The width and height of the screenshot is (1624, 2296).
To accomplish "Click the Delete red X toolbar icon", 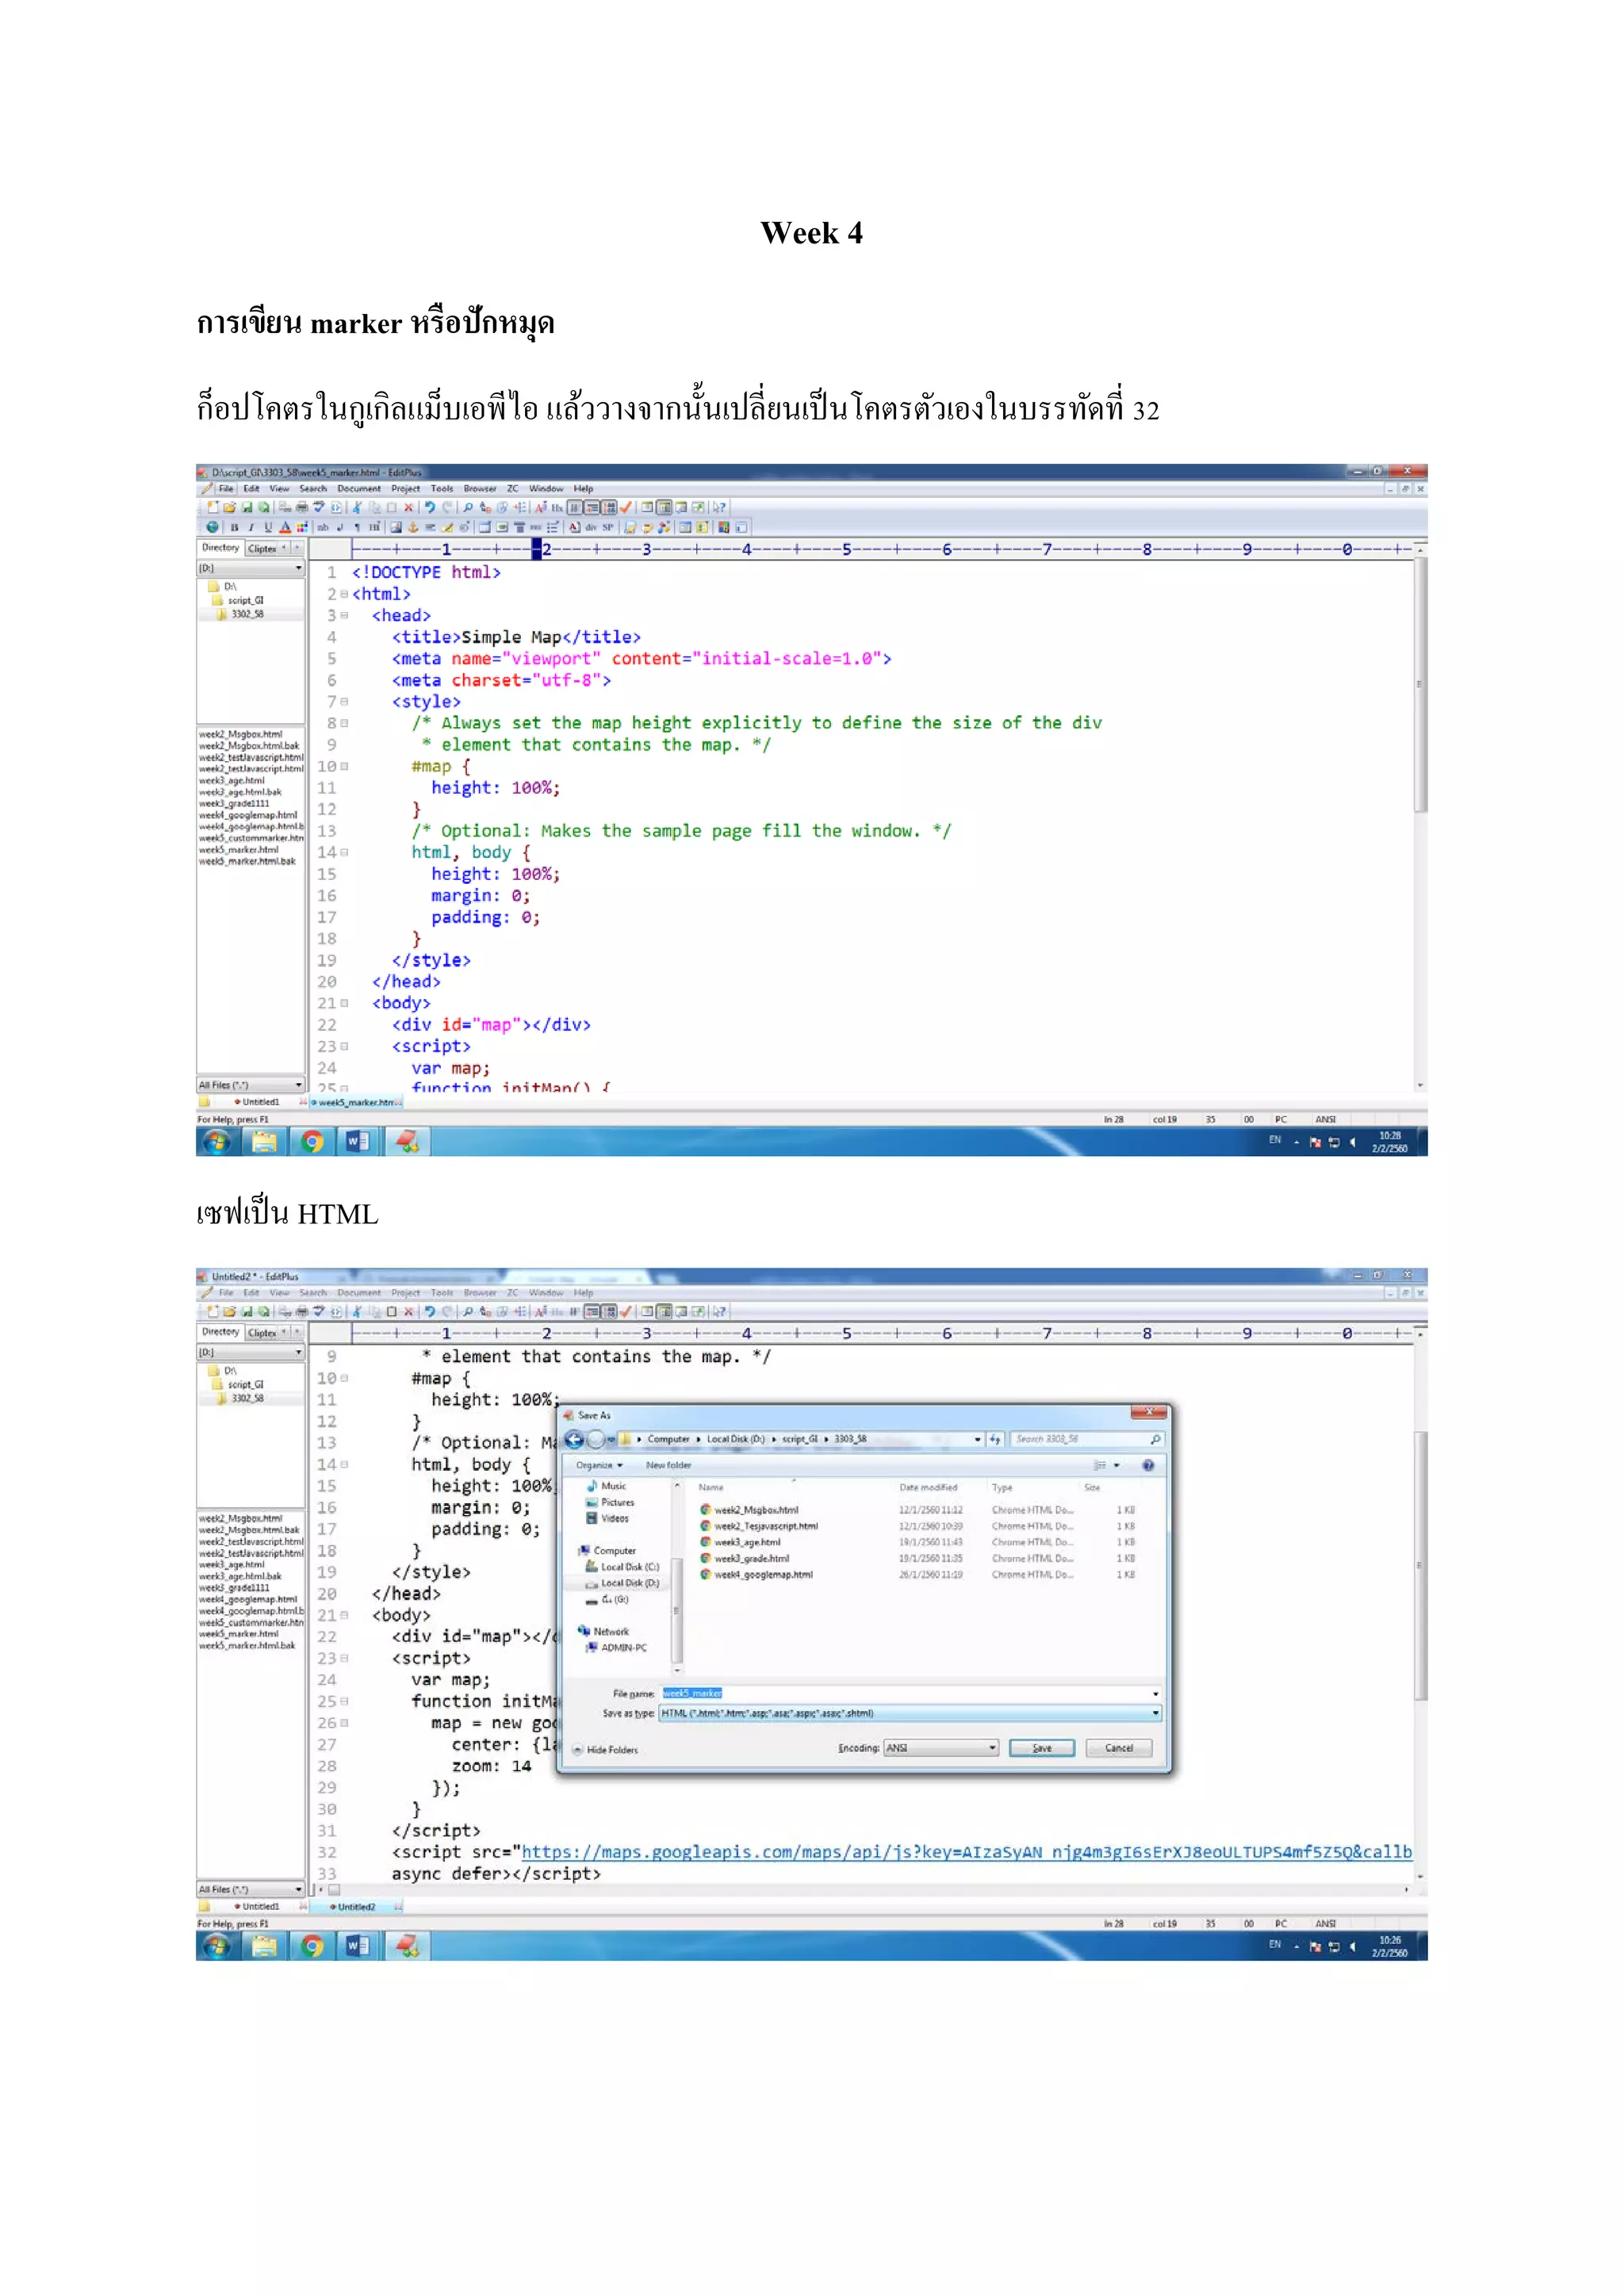I will pyautogui.click(x=408, y=508).
